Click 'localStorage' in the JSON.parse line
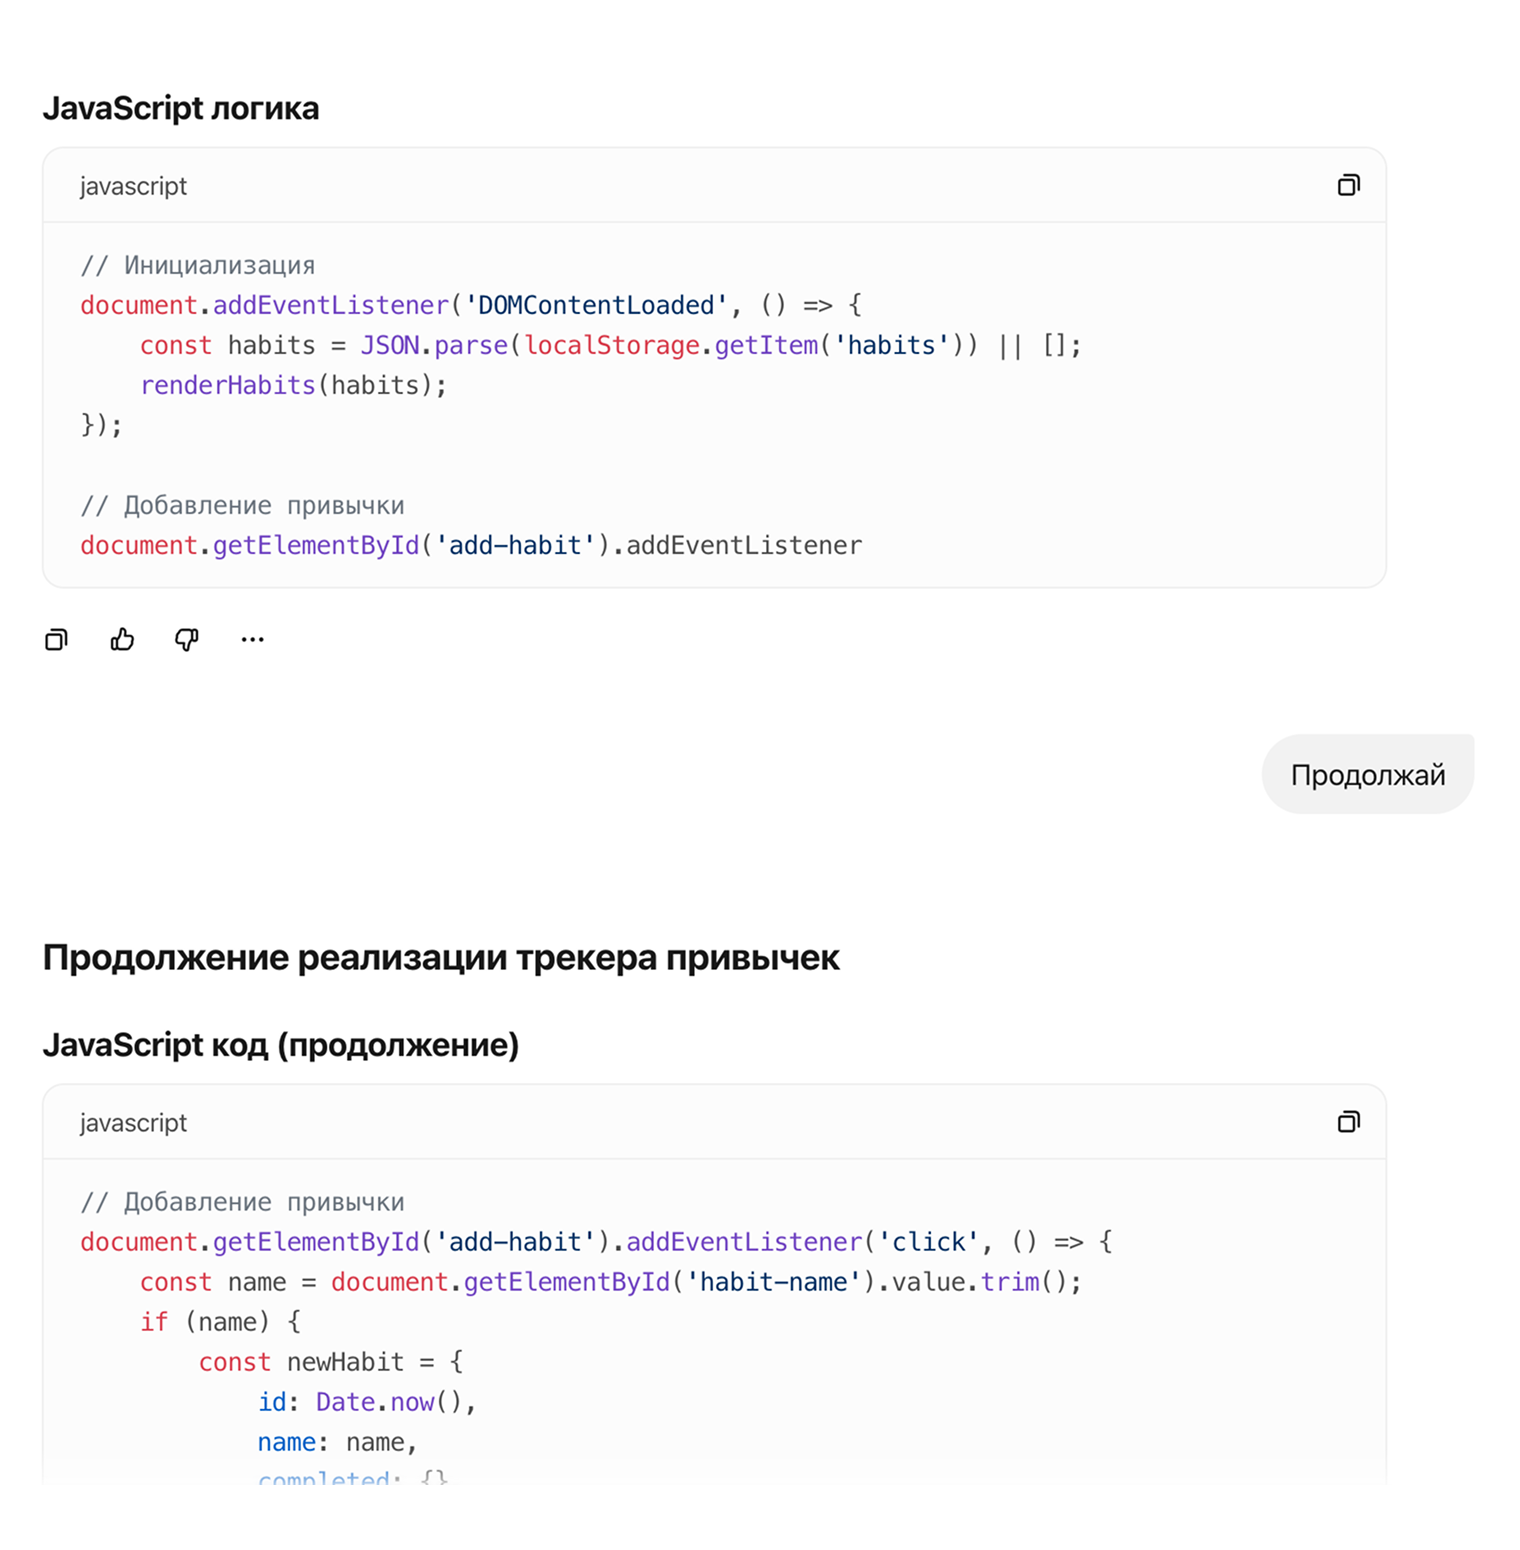Viewport: 1520px width, 1550px height. coord(612,345)
